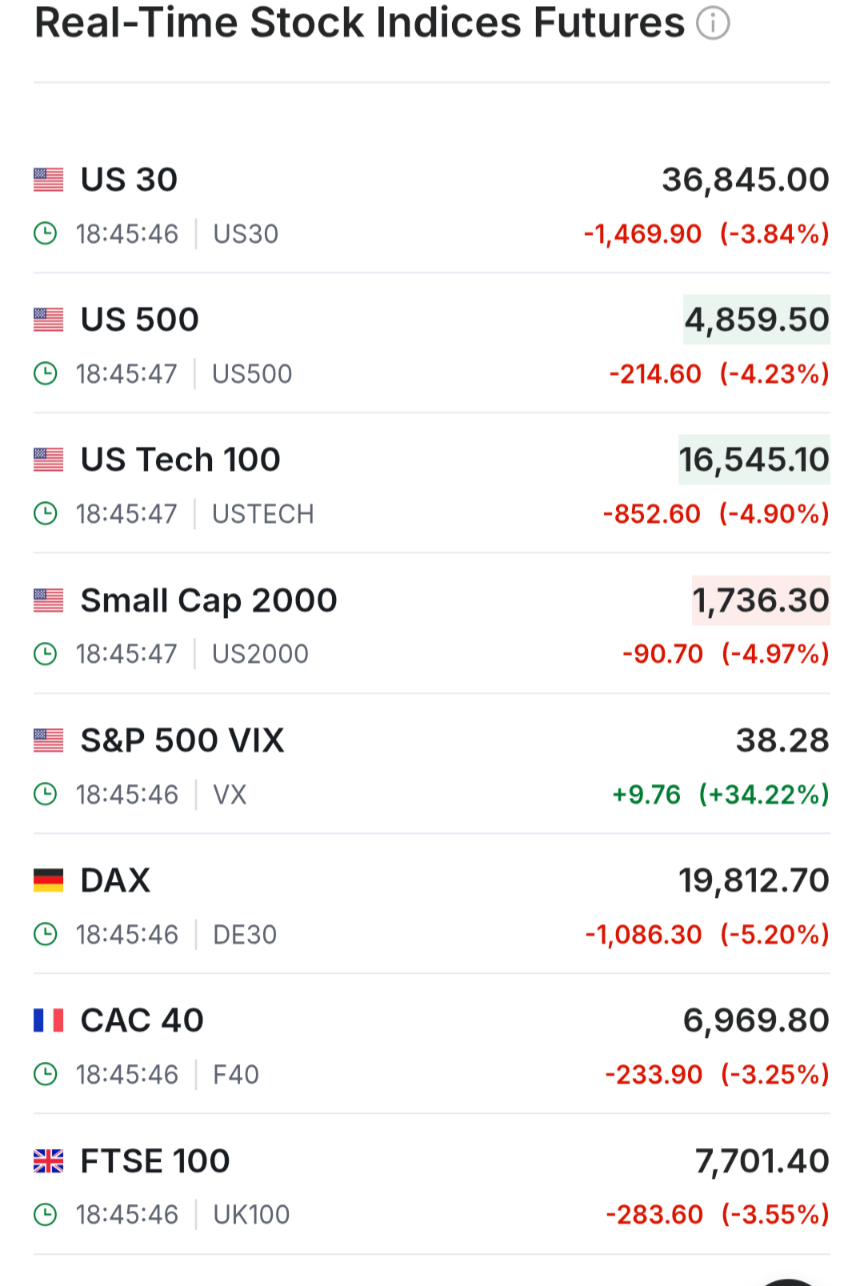Click the German flag icon beside DAX
The image size is (864, 1286).
(x=48, y=881)
